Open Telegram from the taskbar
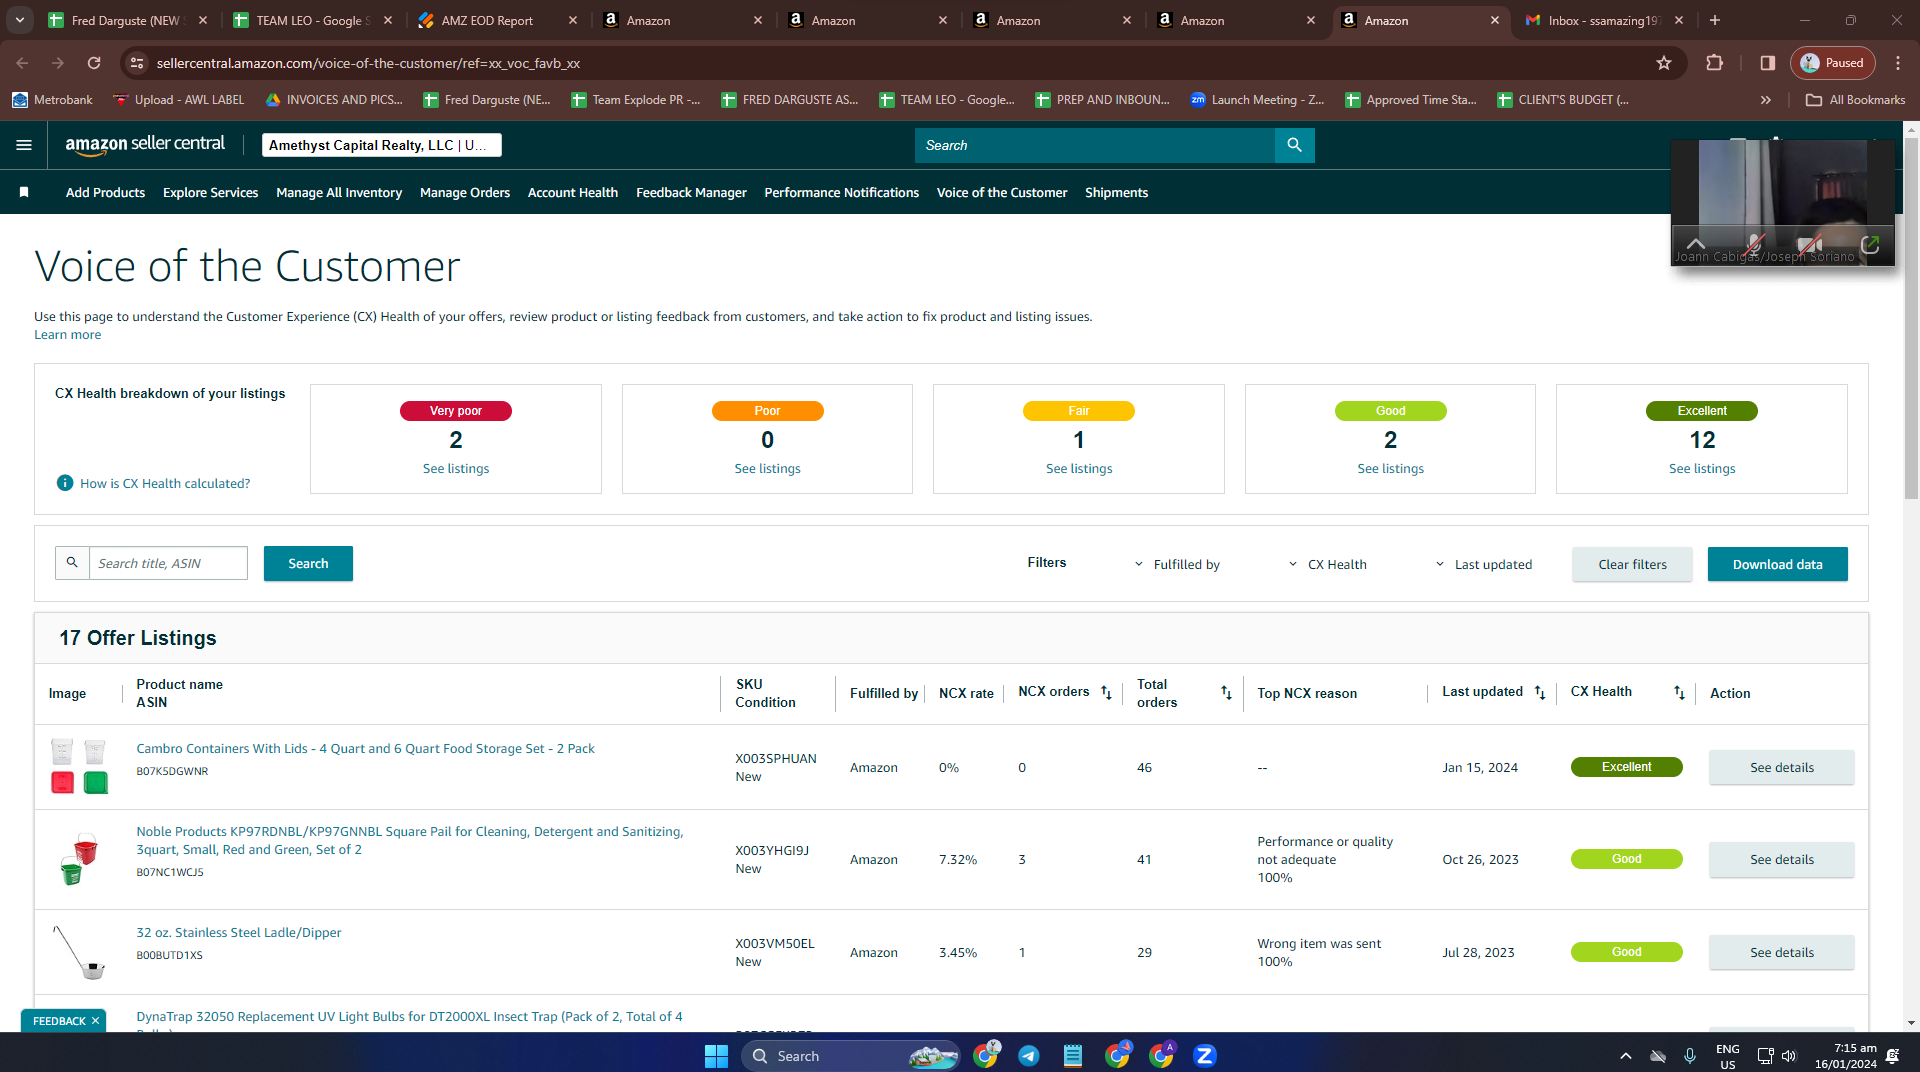This screenshot has height=1072, width=1920. tap(1028, 1056)
